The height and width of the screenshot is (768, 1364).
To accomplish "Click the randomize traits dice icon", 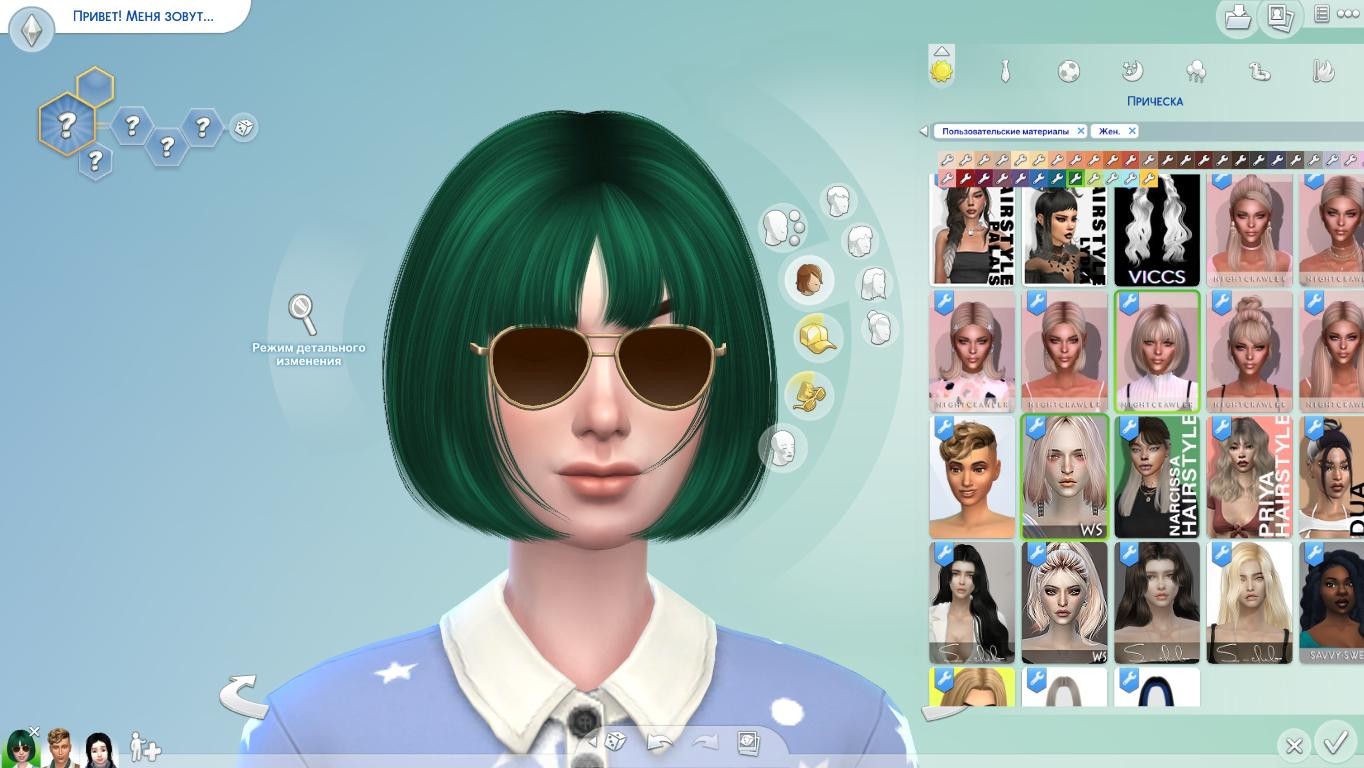I will click(x=243, y=127).
